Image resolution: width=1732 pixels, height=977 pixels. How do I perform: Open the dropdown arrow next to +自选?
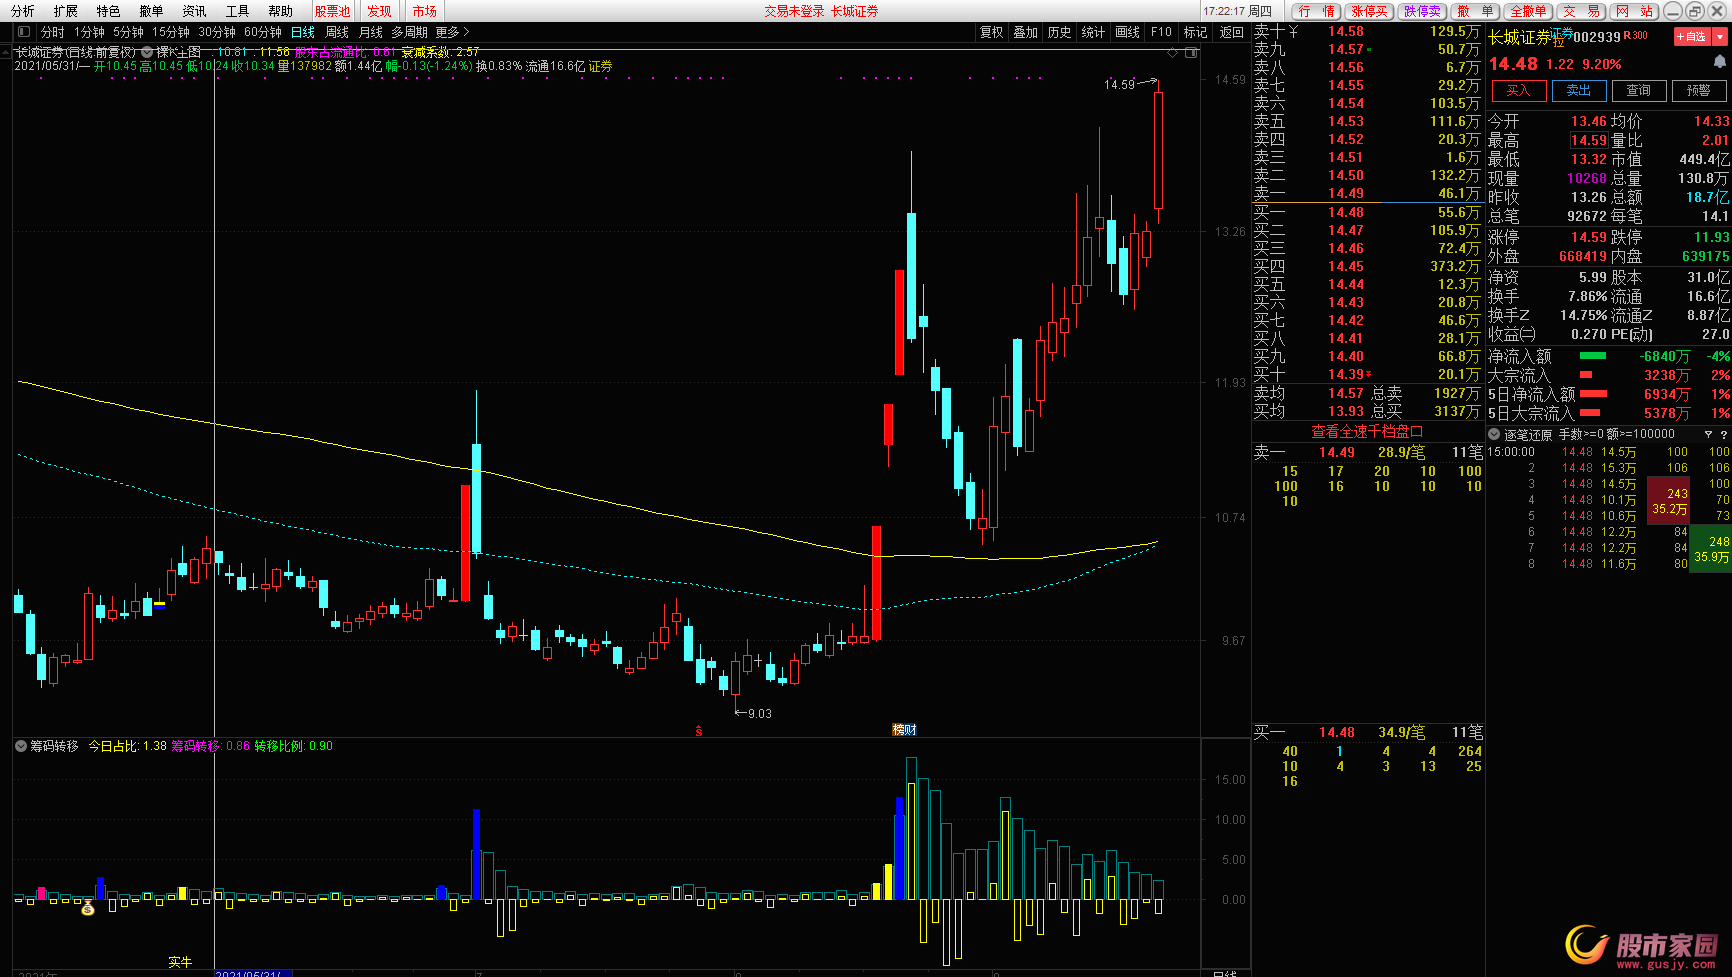(1720, 36)
